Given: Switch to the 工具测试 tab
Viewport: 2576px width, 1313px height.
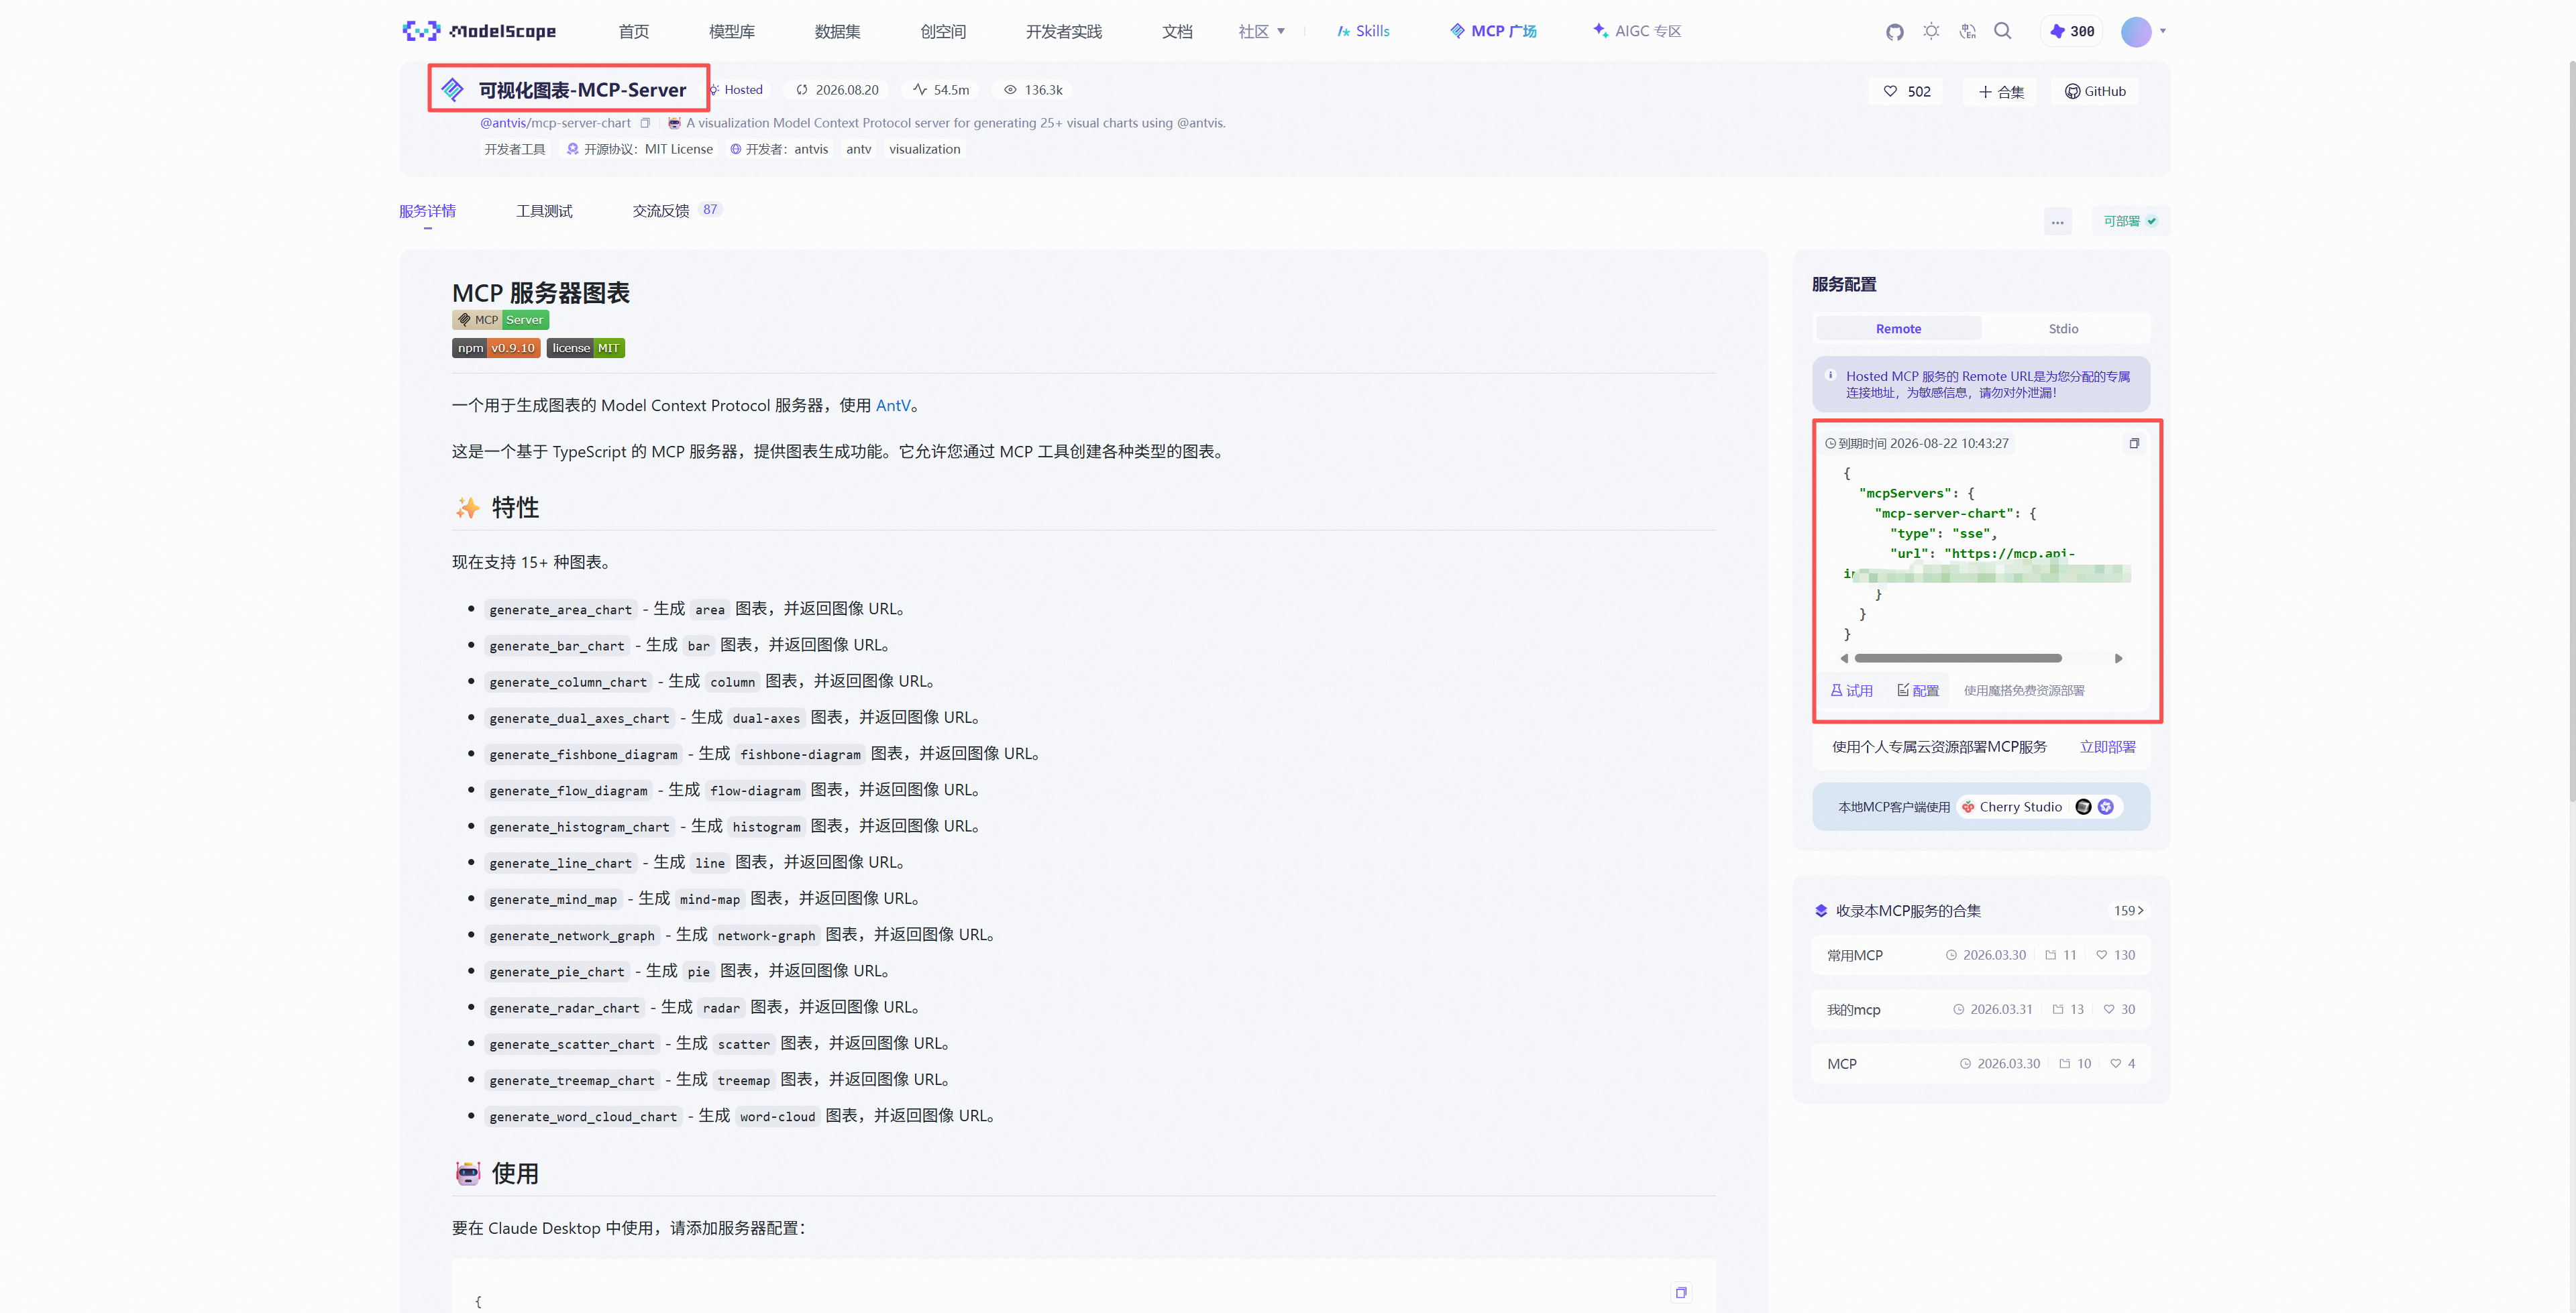Looking at the screenshot, I should point(544,211).
